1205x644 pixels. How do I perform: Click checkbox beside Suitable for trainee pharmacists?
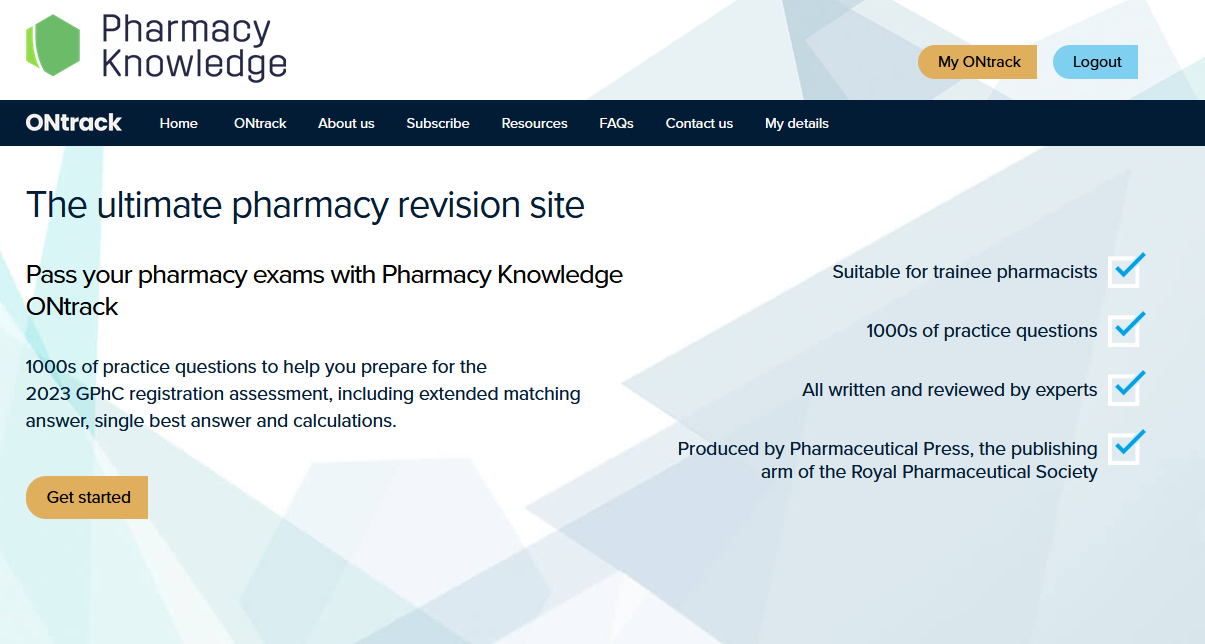(1125, 271)
